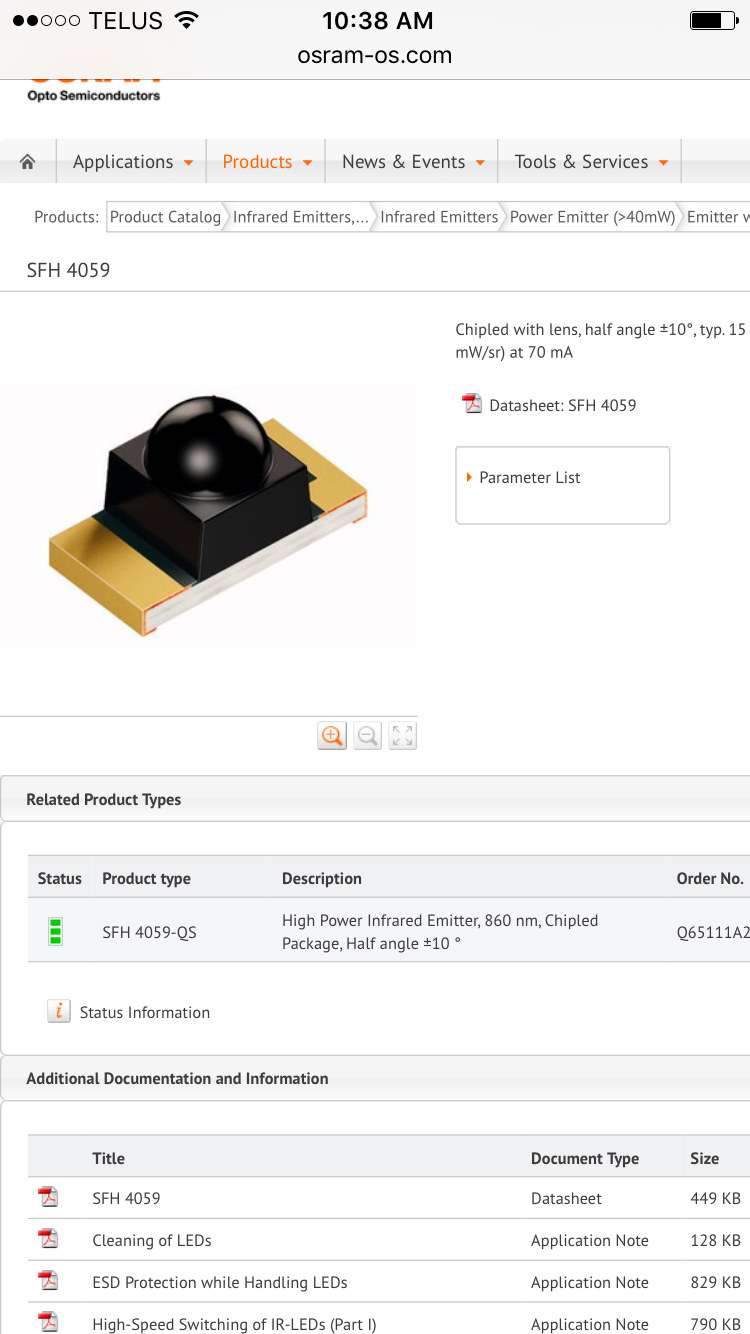Click the zoom out magnifier icon
The image size is (750, 1334).
click(x=367, y=736)
